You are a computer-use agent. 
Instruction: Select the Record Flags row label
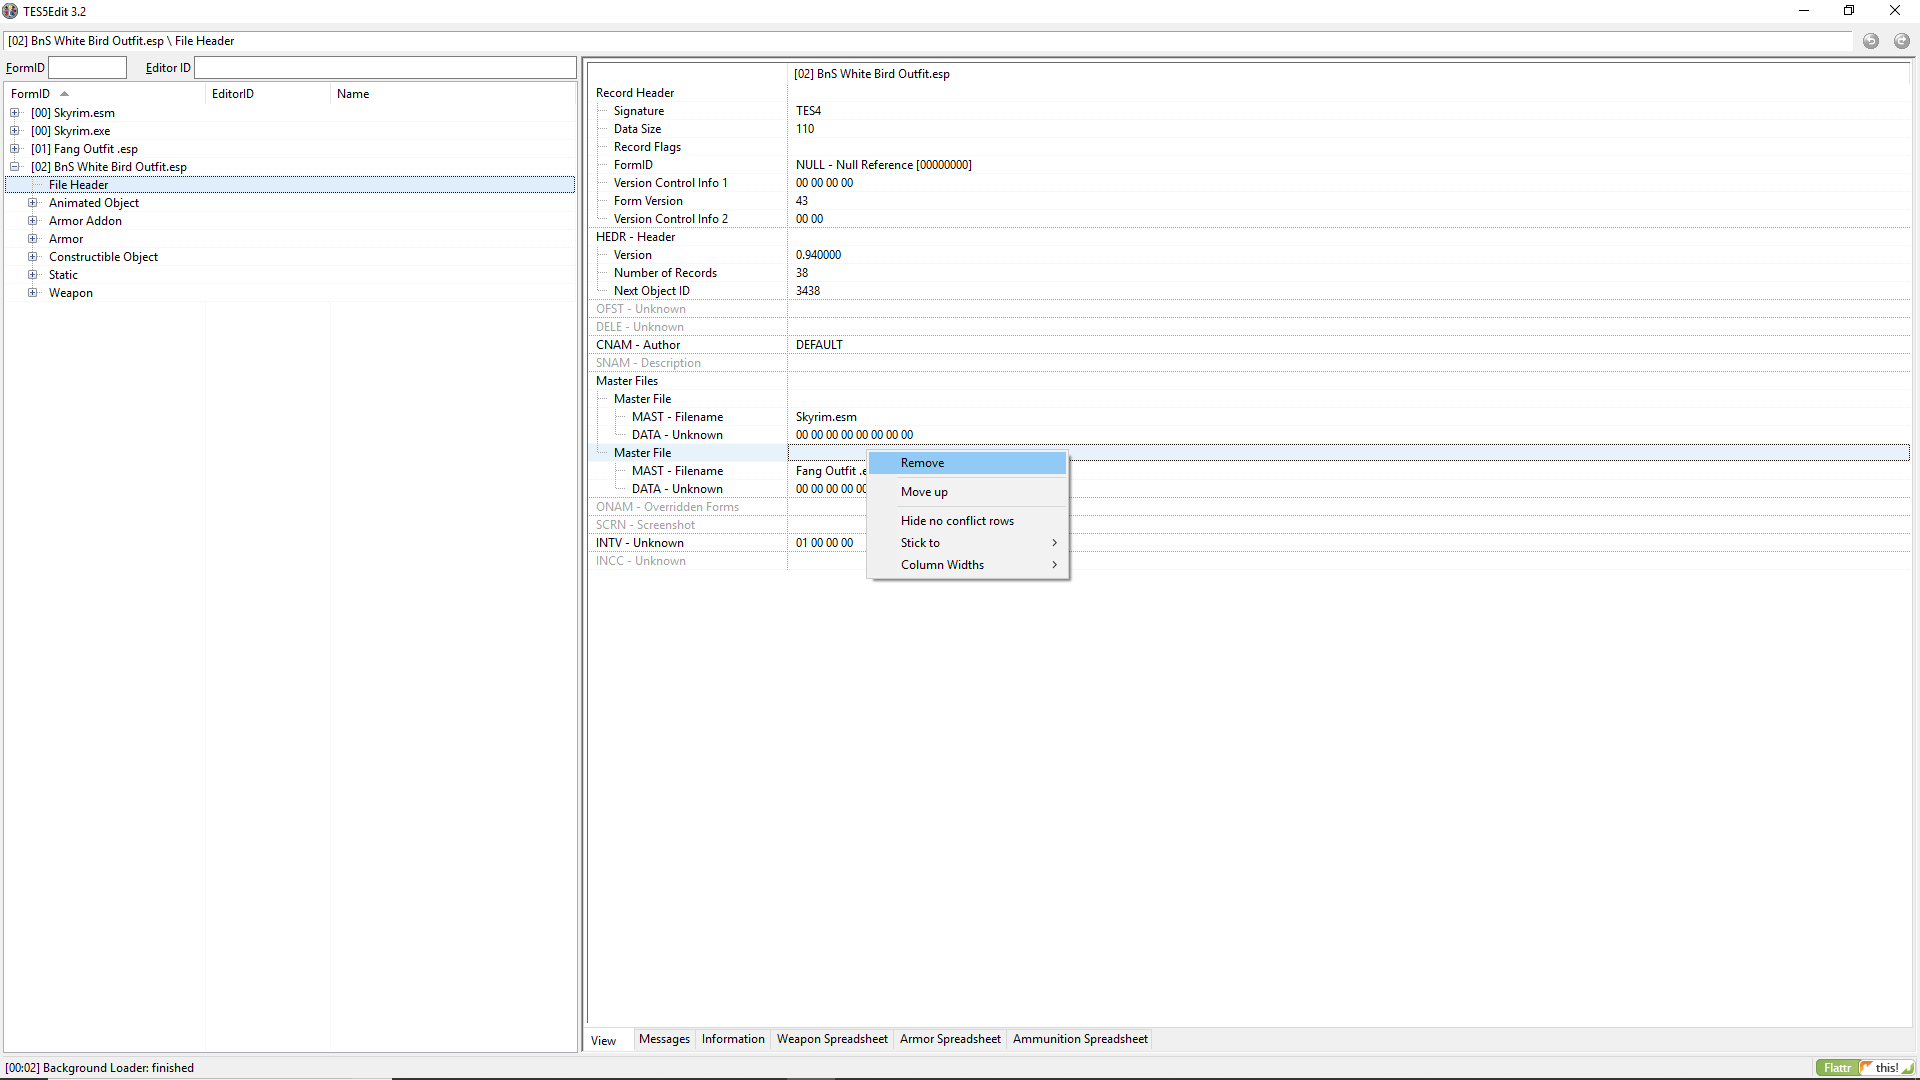[x=647, y=147]
